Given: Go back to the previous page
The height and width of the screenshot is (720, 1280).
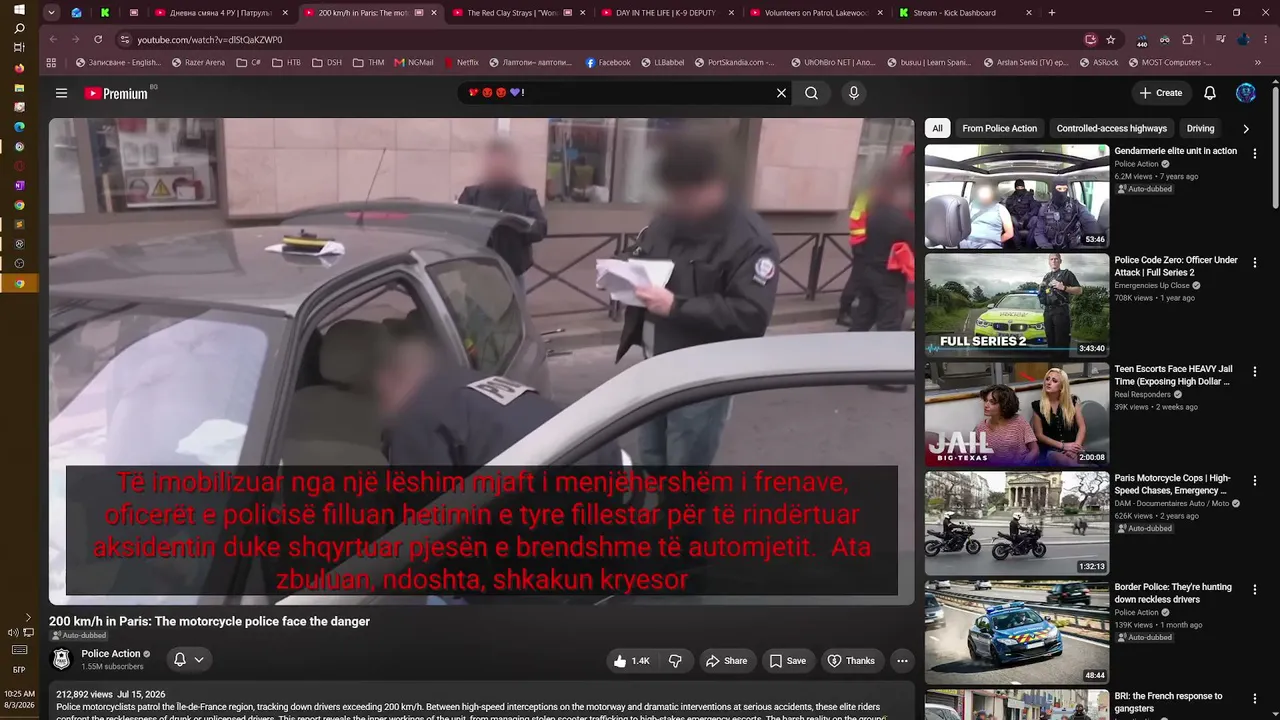Looking at the screenshot, I should tap(53, 39).
